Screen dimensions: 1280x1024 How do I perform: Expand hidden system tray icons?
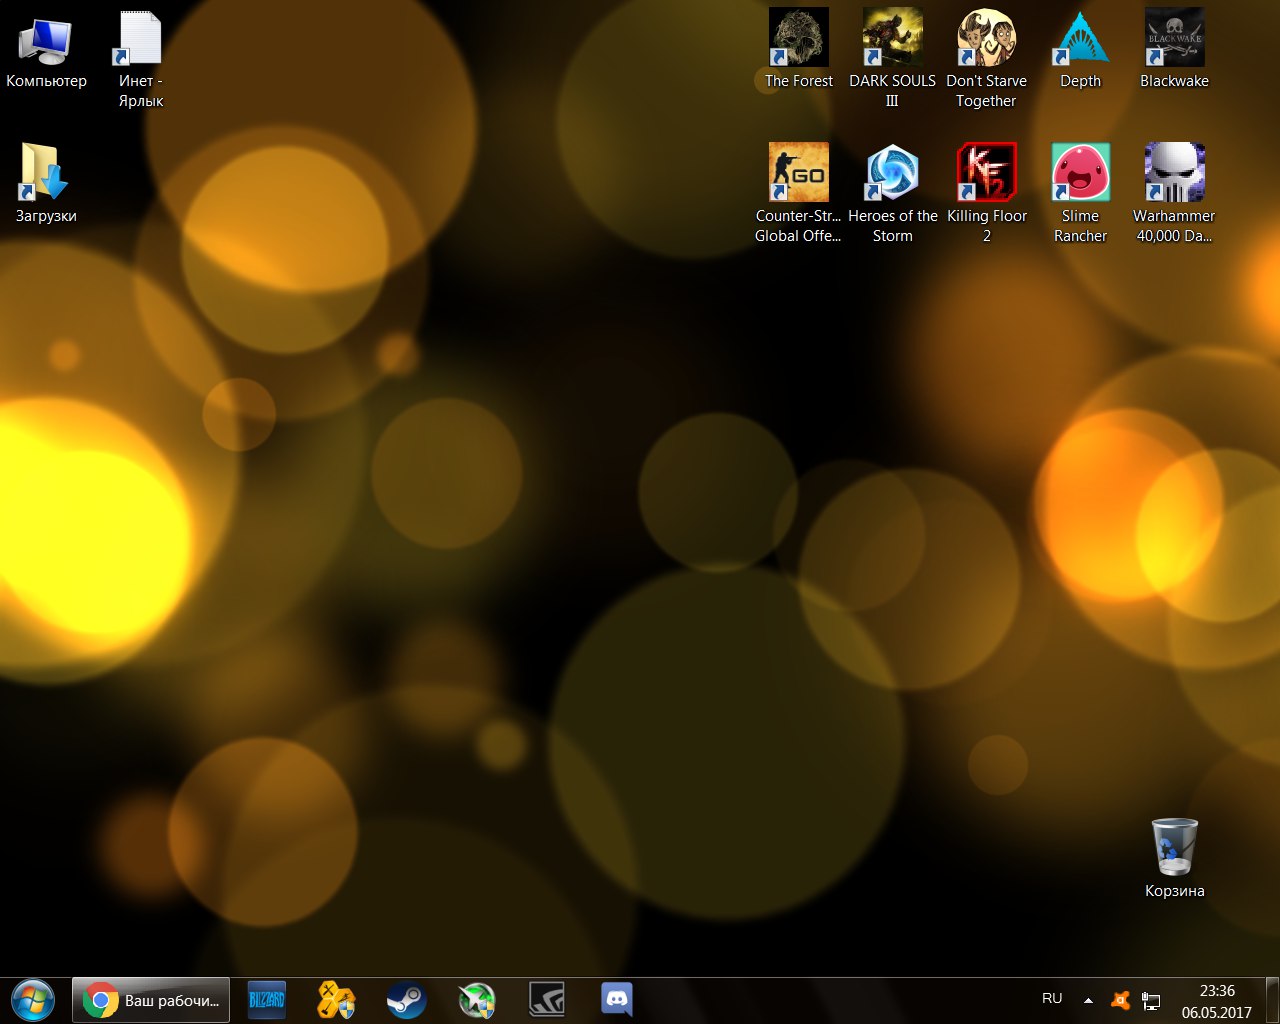(x=1088, y=1000)
